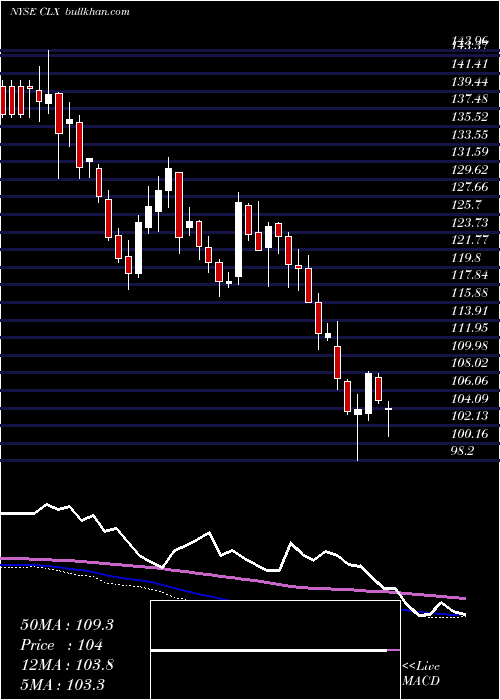
Task: Click the <<Live MACD label
Action: pyautogui.click(x=421, y=673)
